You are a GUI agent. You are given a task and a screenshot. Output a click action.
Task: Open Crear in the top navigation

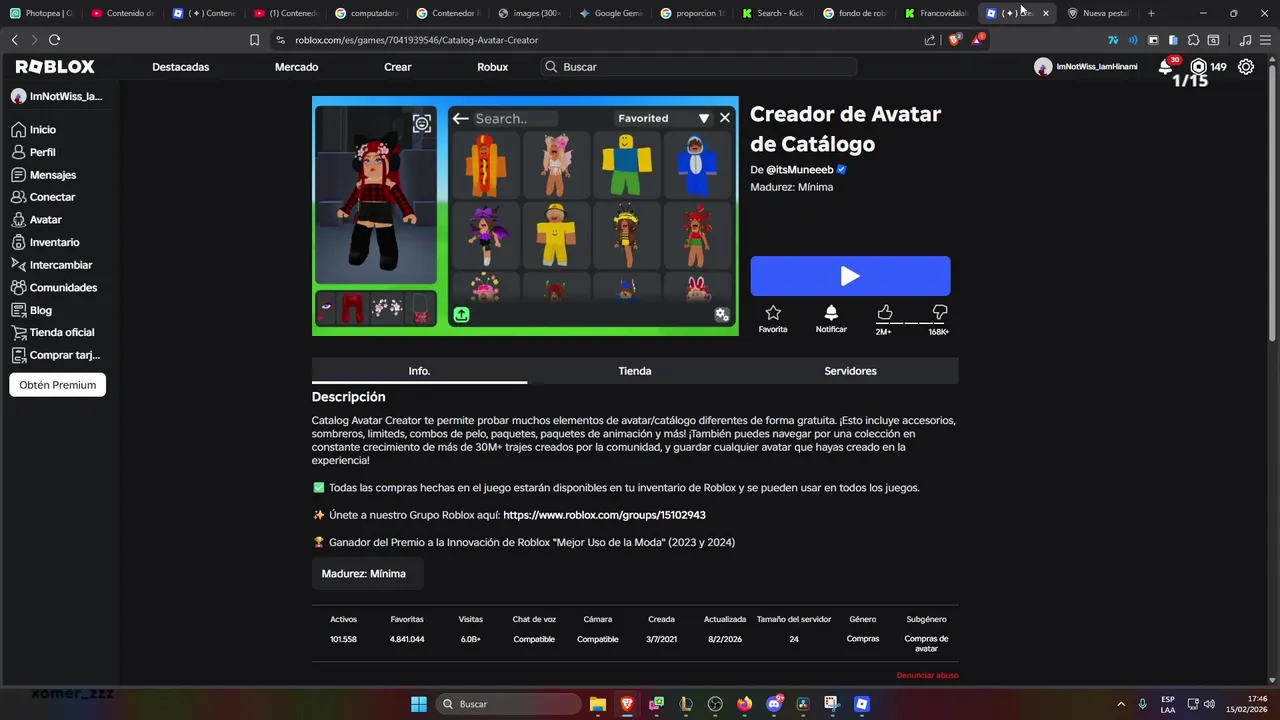pyautogui.click(x=397, y=67)
